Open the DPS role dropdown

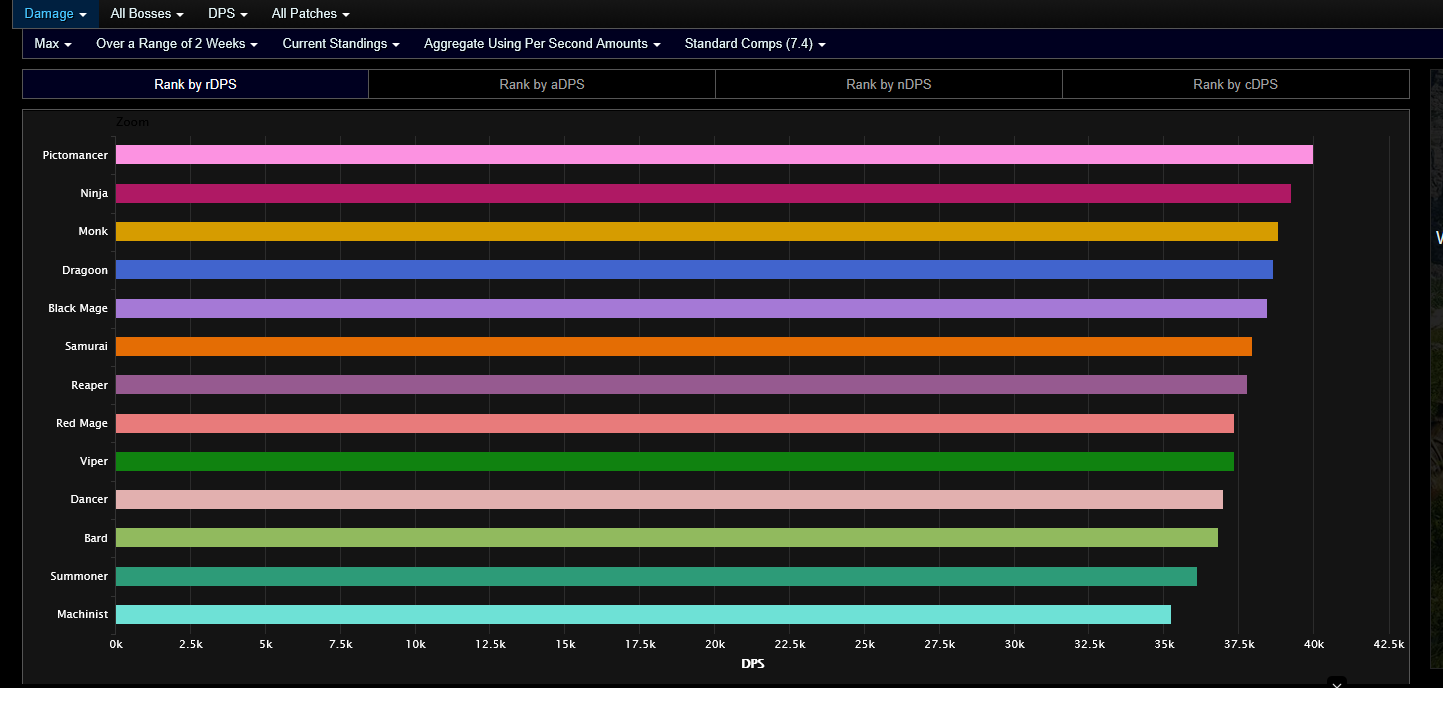[x=228, y=14]
